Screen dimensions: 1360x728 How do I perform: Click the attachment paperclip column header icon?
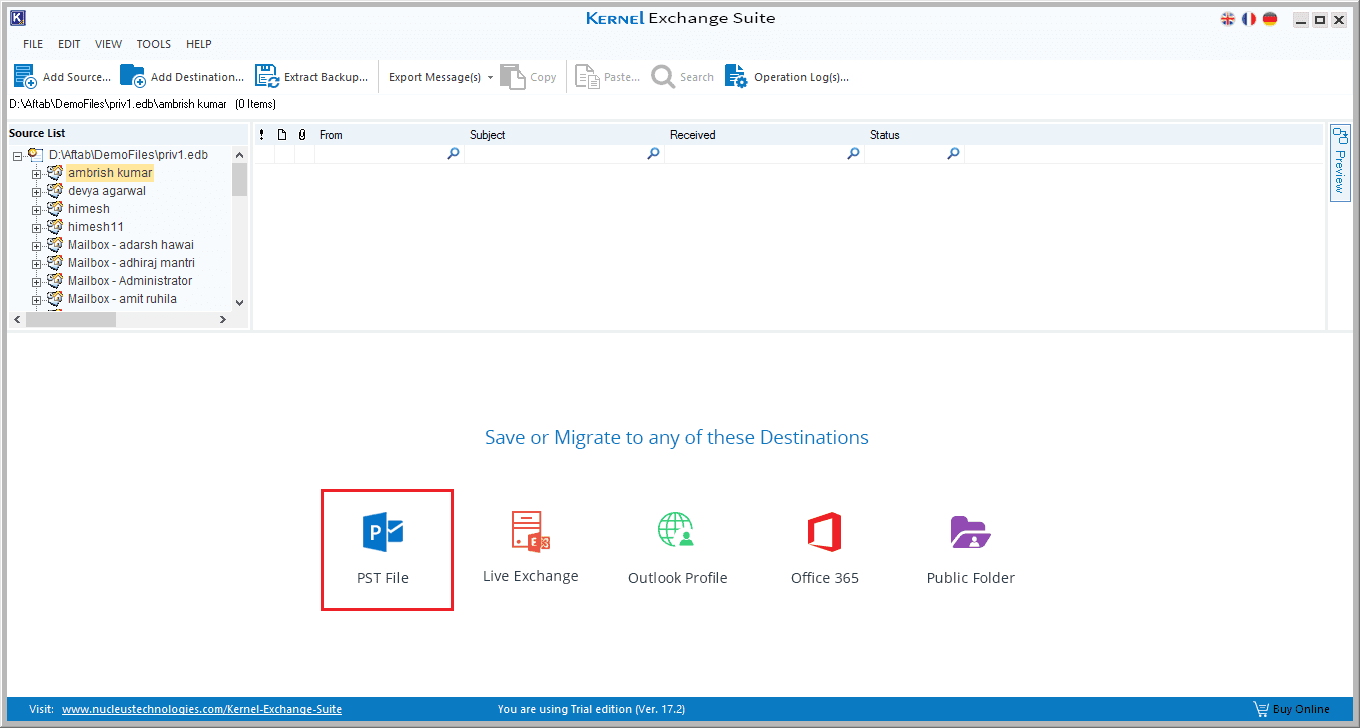[302, 135]
